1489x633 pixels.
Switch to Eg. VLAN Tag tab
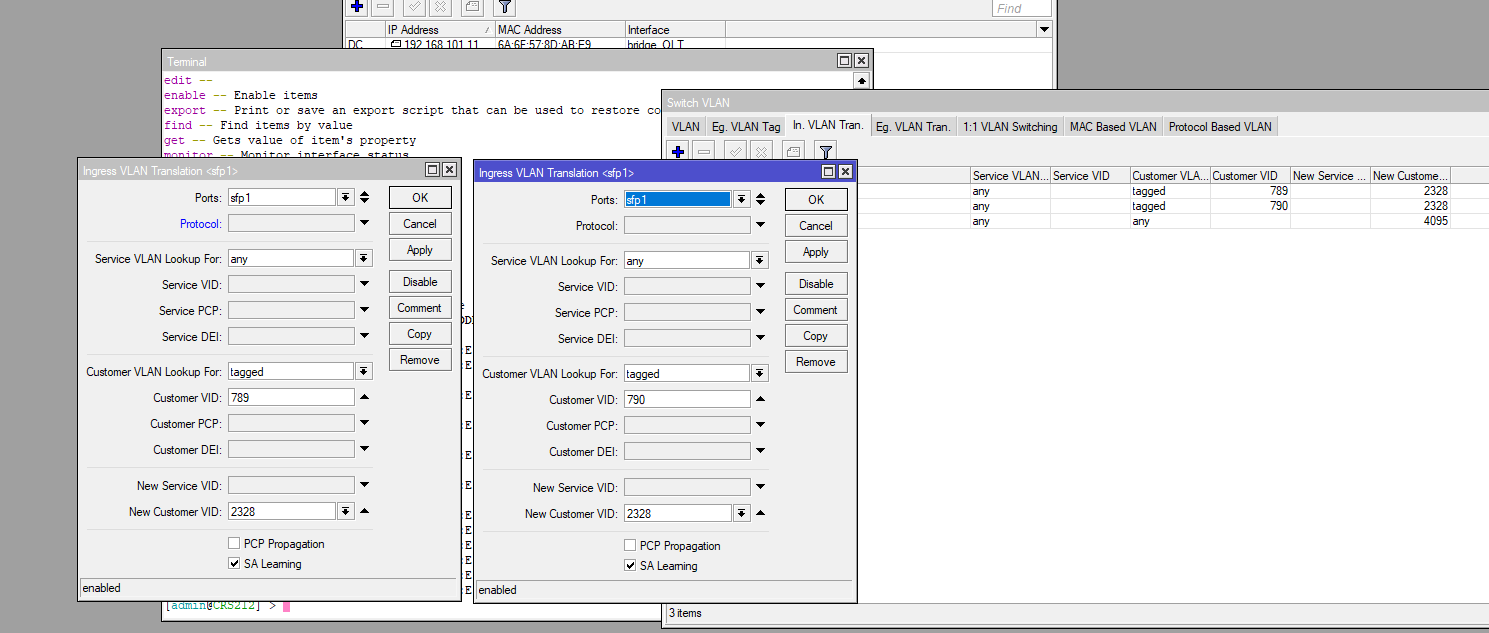745,127
